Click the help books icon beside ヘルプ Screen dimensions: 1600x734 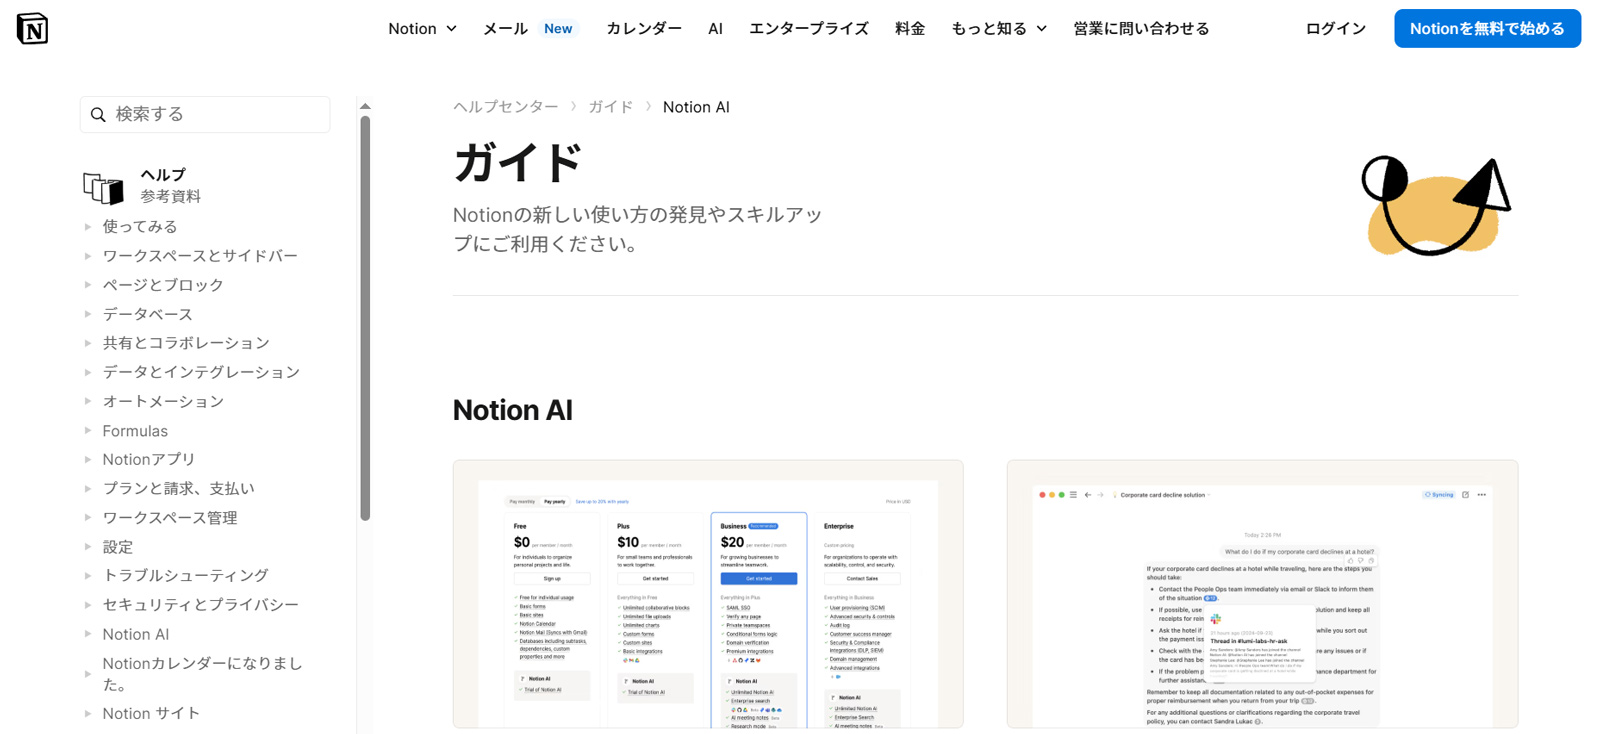point(103,187)
